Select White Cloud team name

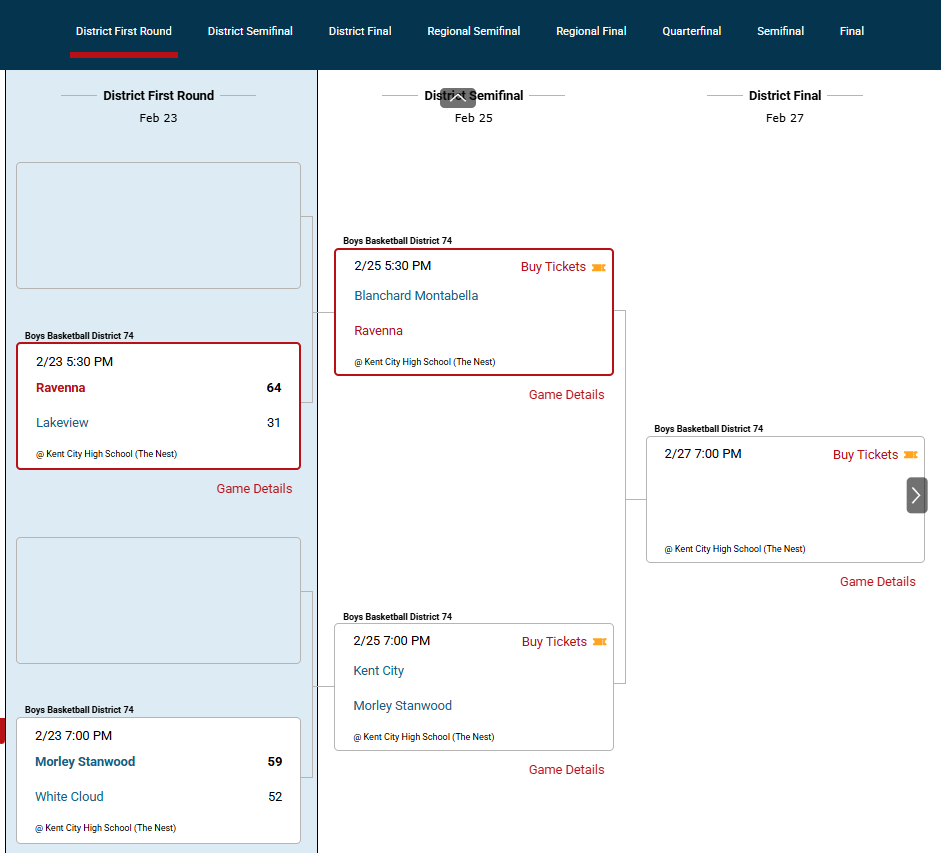69,797
